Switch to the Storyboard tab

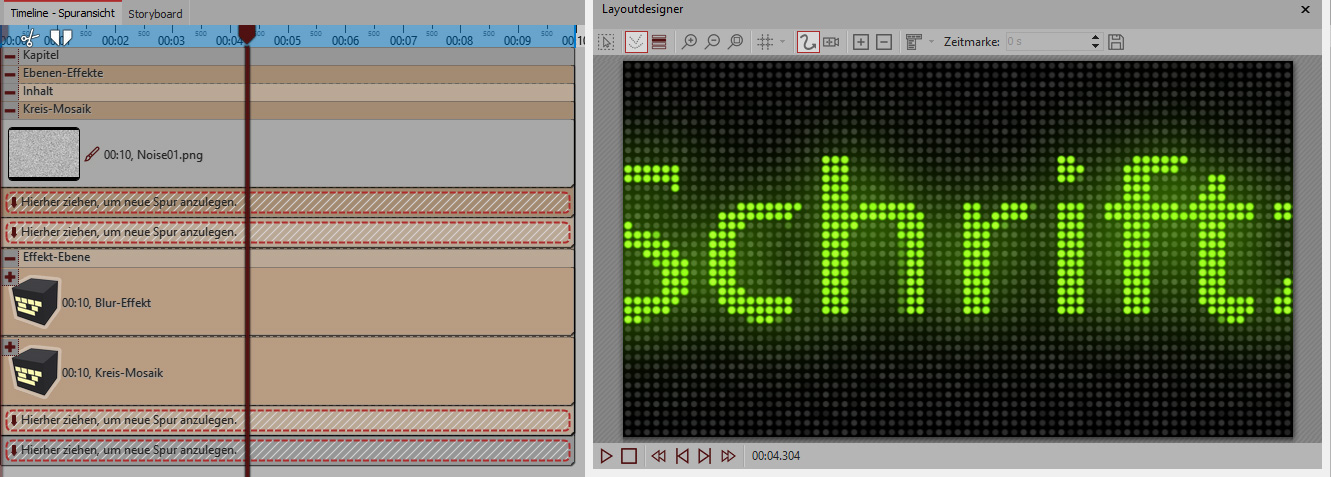pyautogui.click(x=155, y=13)
